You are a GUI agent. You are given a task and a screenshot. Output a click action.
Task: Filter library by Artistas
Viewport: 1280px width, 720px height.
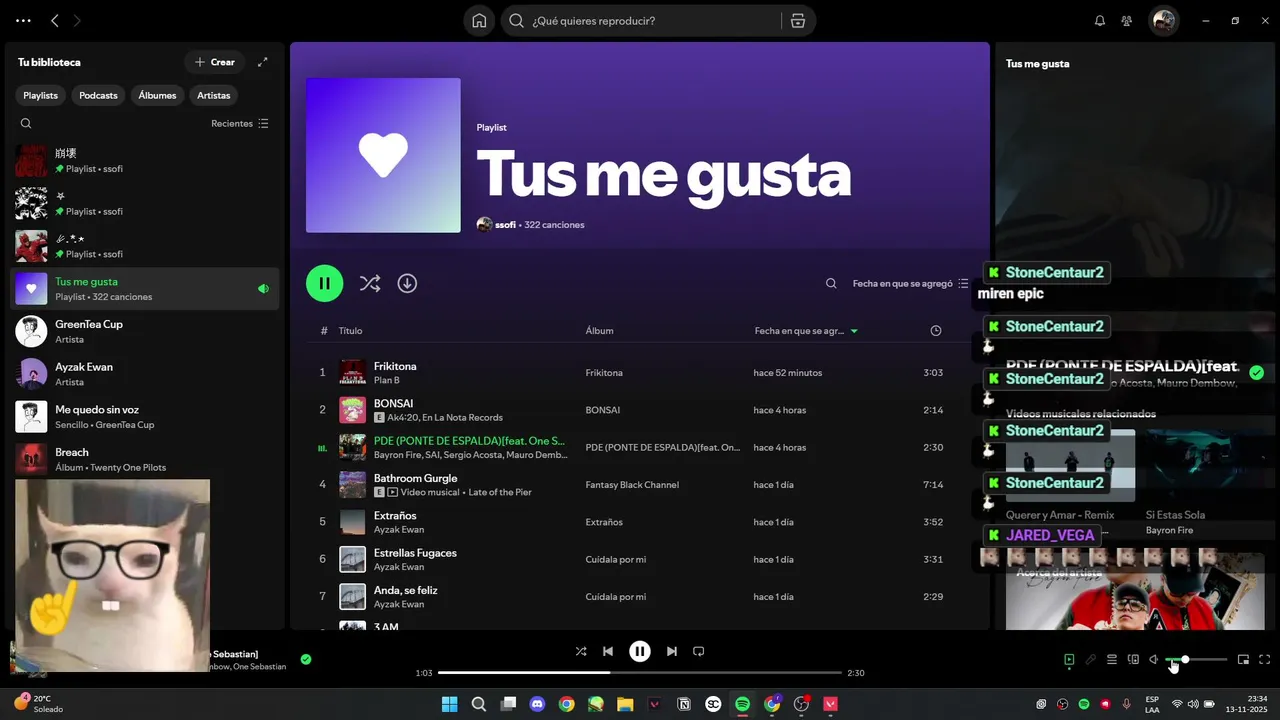(x=214, y=96)
